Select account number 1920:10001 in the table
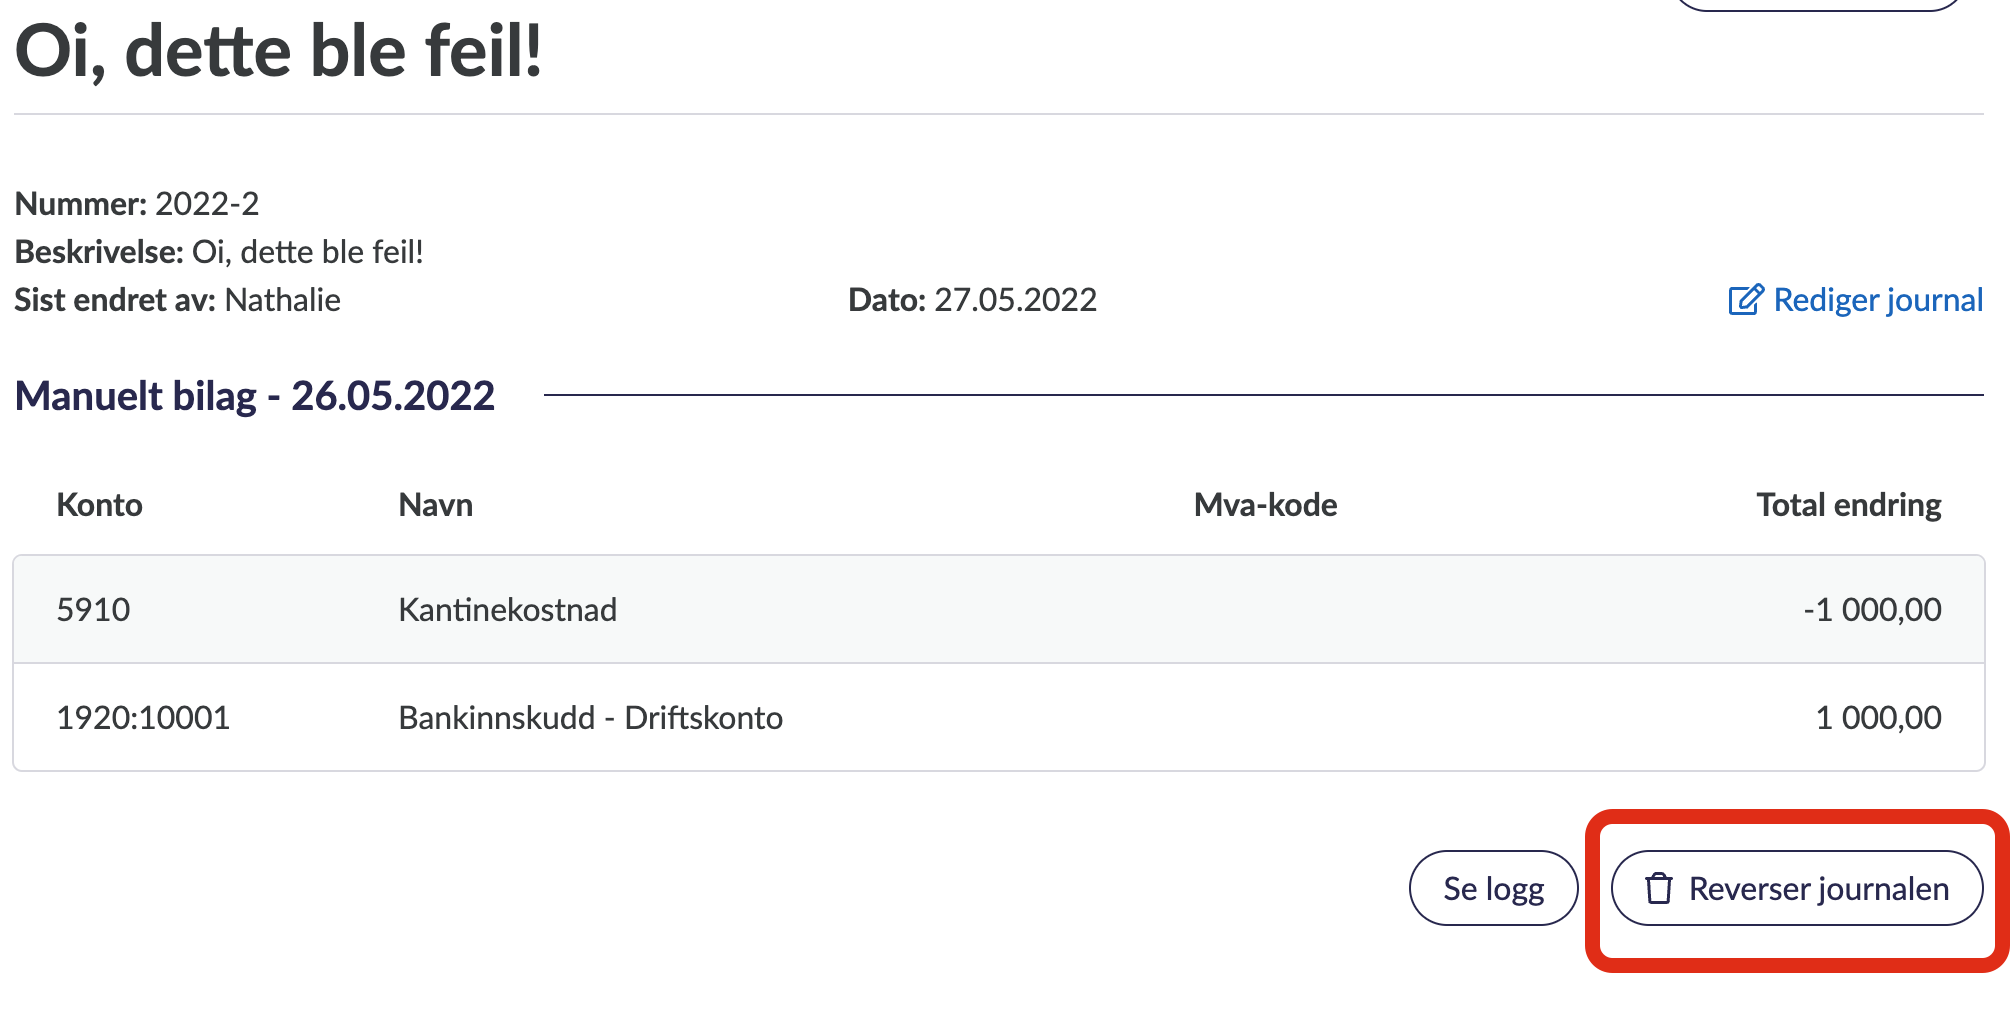Image resolution: width=2012 pixels, height=1016 pixels. pyautogui.click(x=143, y=718)
